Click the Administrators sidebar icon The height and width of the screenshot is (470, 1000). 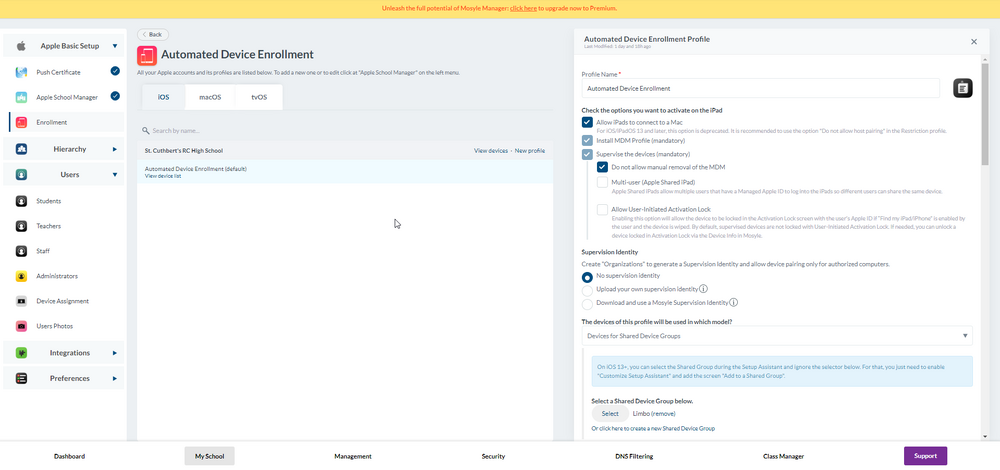click(x=21, y=276)
